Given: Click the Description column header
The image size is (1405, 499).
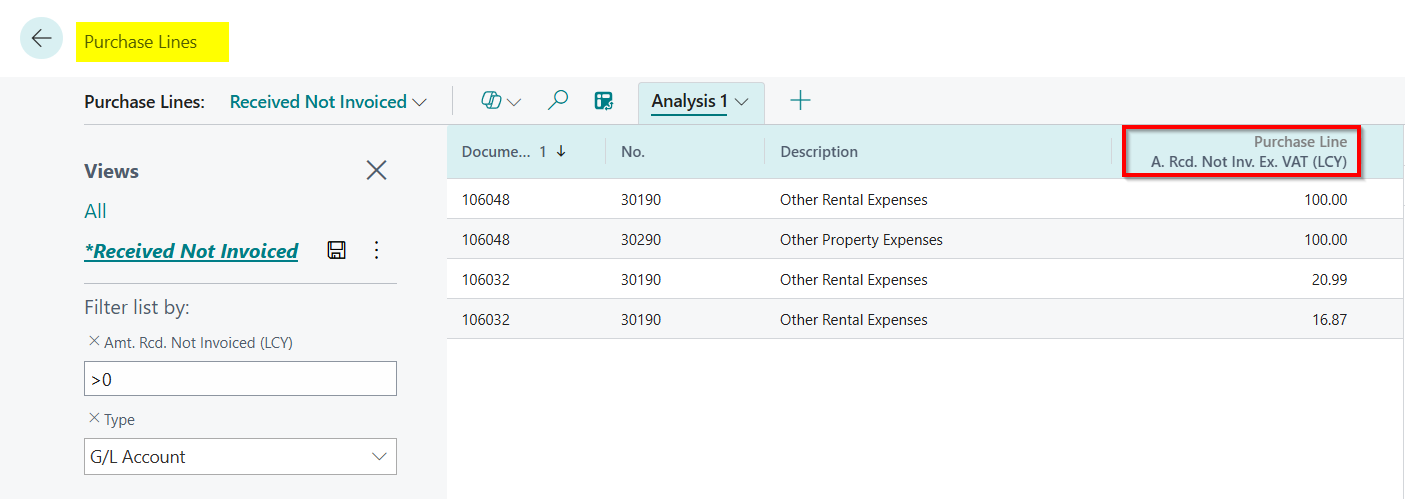Looking at the screenshot, I should pos(819,152).
